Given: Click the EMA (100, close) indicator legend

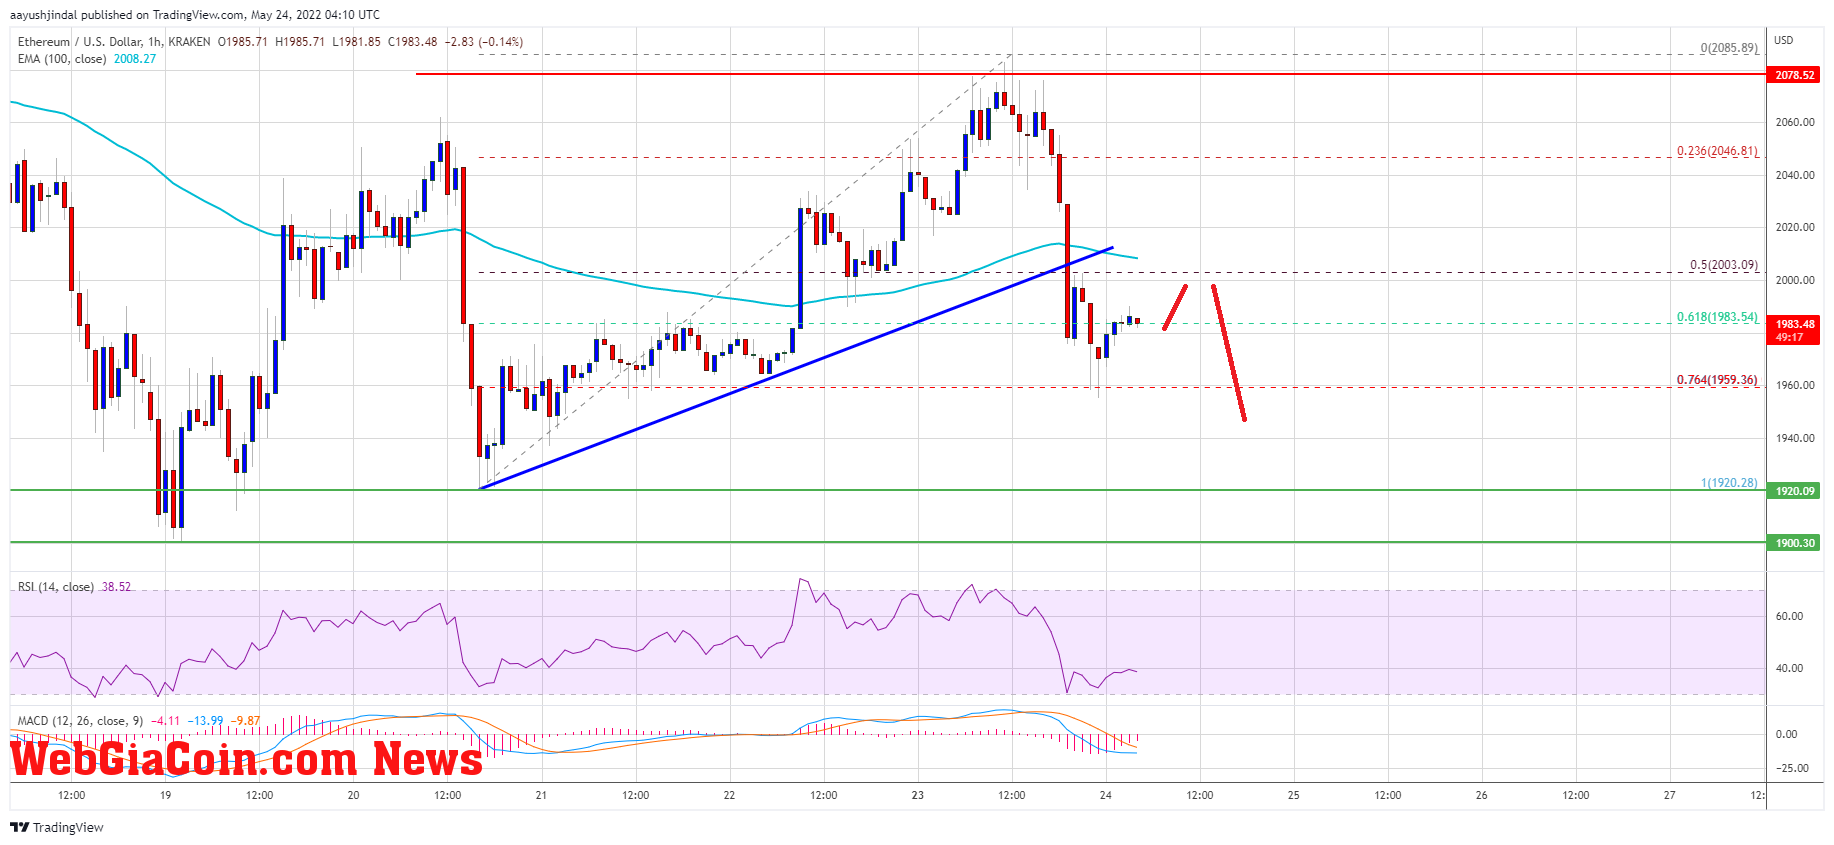Looking at the screenshot, I should [62, 59].
